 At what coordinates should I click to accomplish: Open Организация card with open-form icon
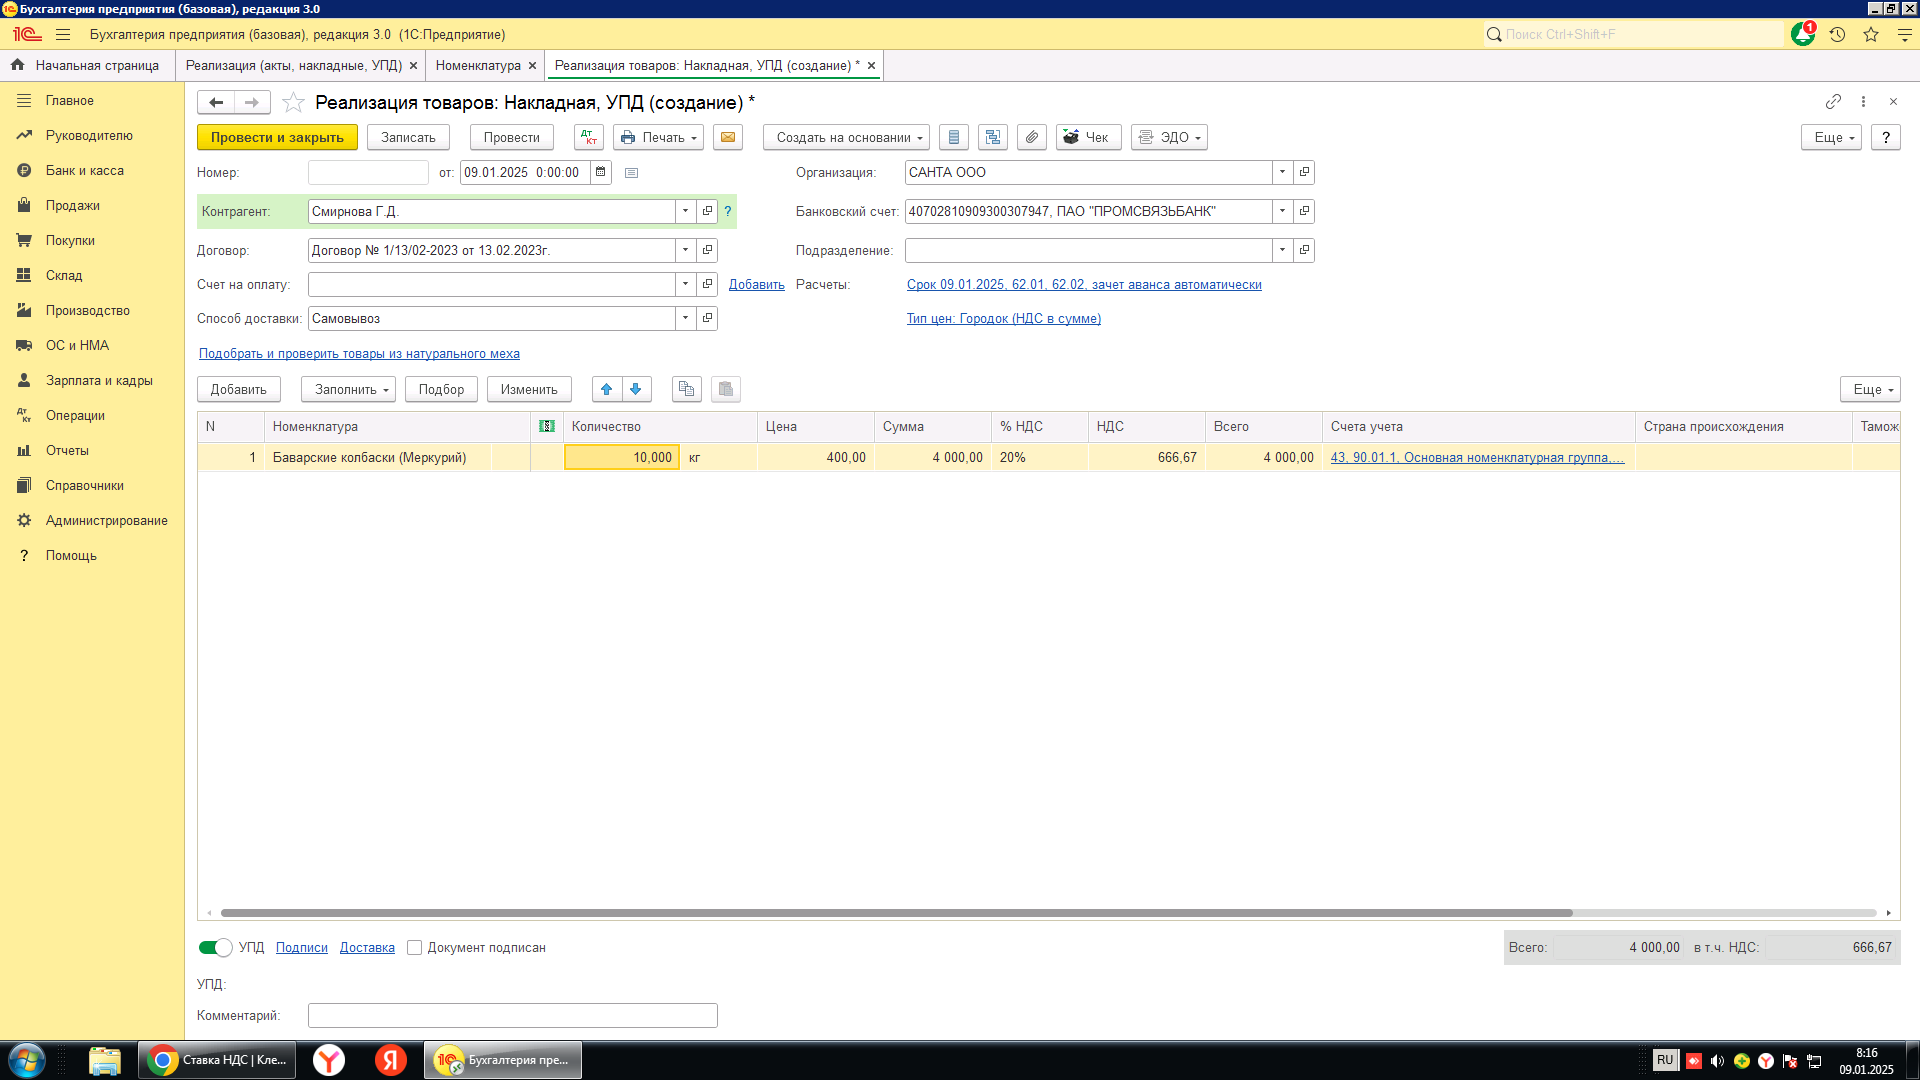click(1304, 172)
